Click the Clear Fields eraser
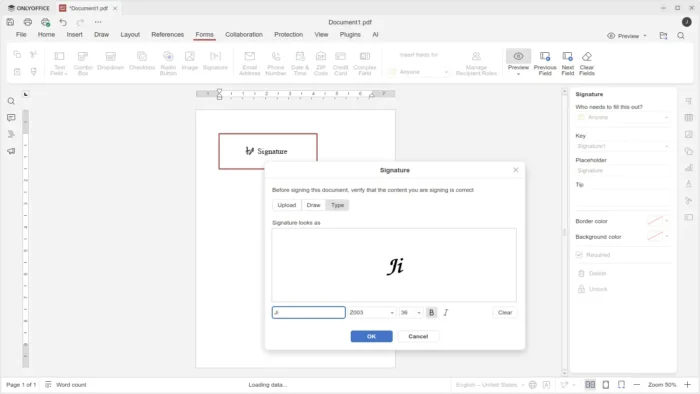The height and width of the screenshot is (394, 700). click(x=587, y=63)
